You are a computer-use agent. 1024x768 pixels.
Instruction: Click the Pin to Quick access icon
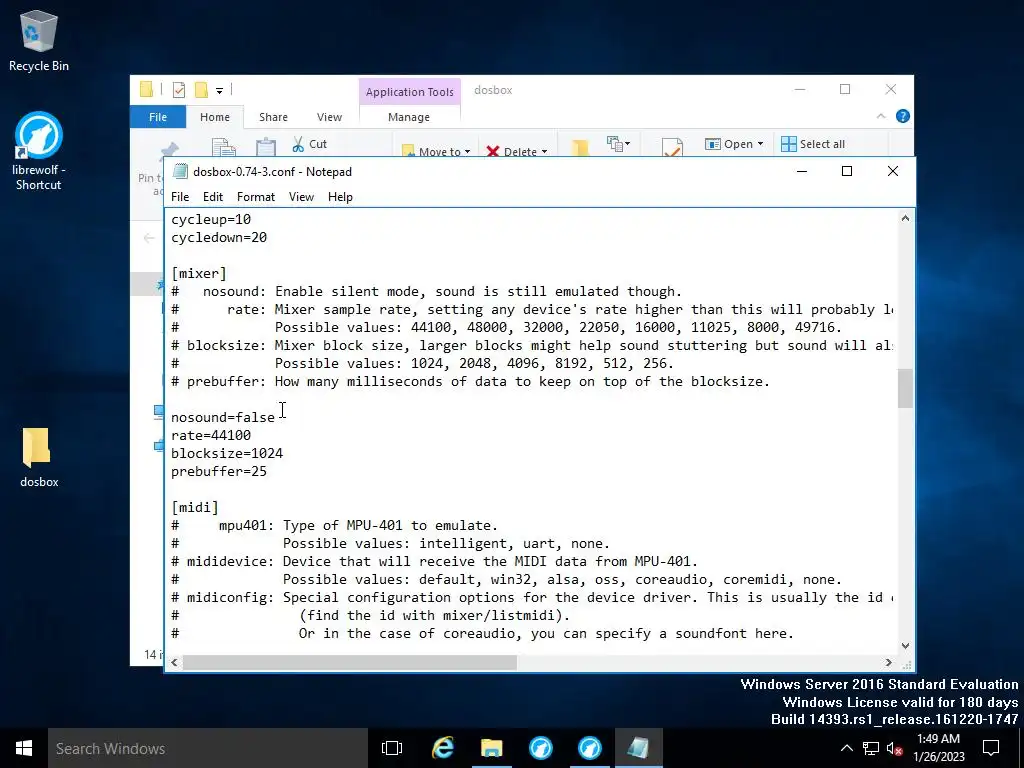pos(170,150)
